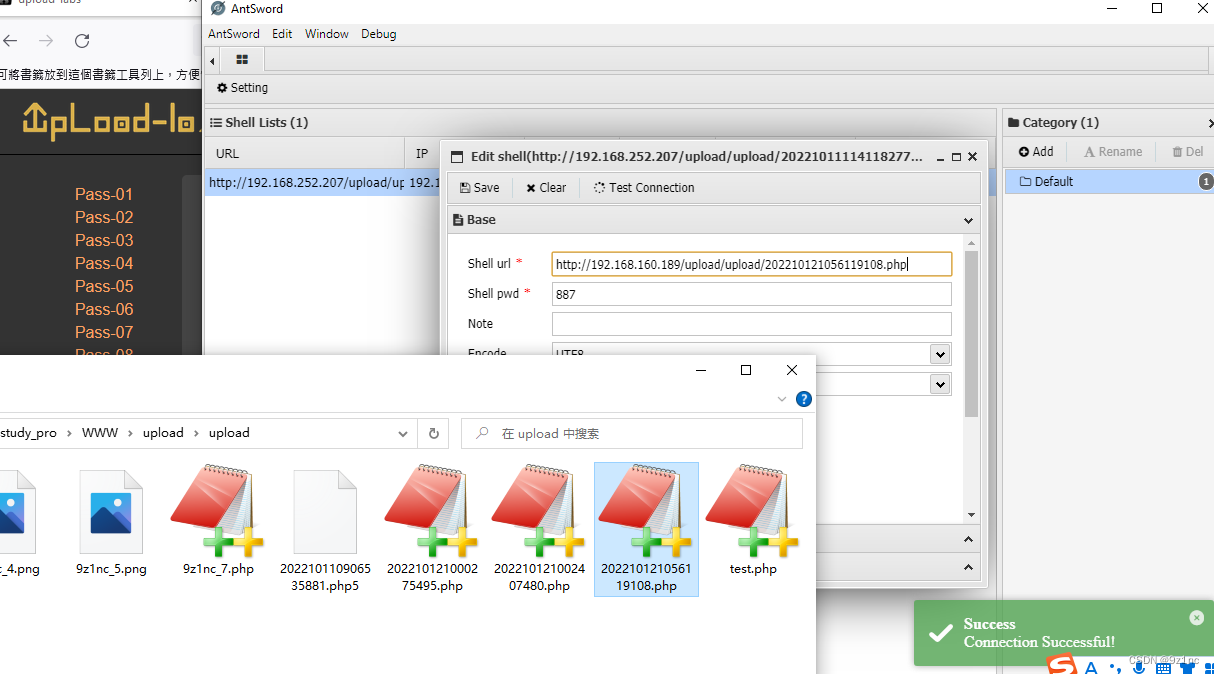Select the 202210121000275495.php file
Viewport: 1214px width, 674px height.
tap(432, 530)
